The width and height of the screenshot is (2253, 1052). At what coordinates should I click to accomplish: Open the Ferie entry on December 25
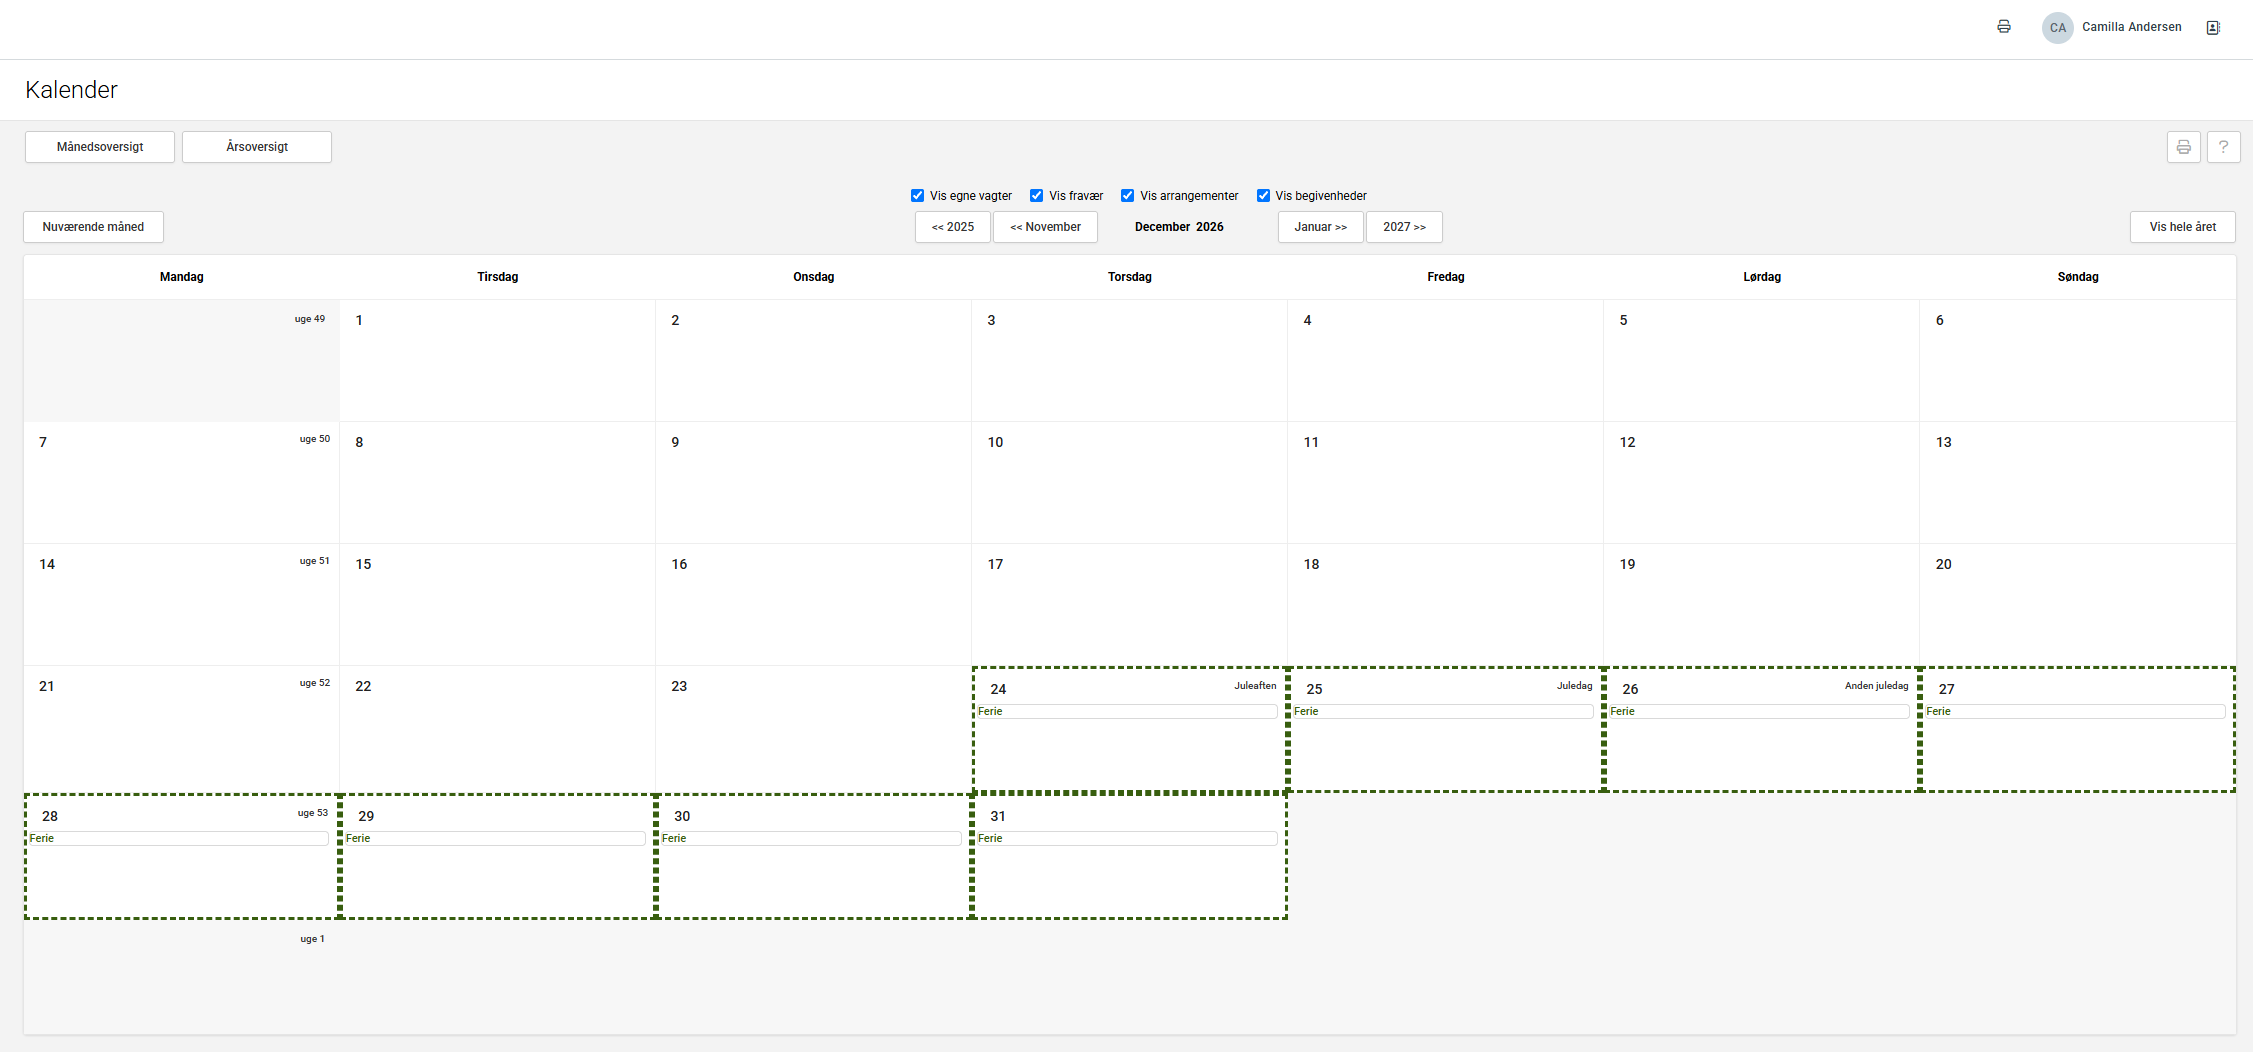coord(1443,712)
